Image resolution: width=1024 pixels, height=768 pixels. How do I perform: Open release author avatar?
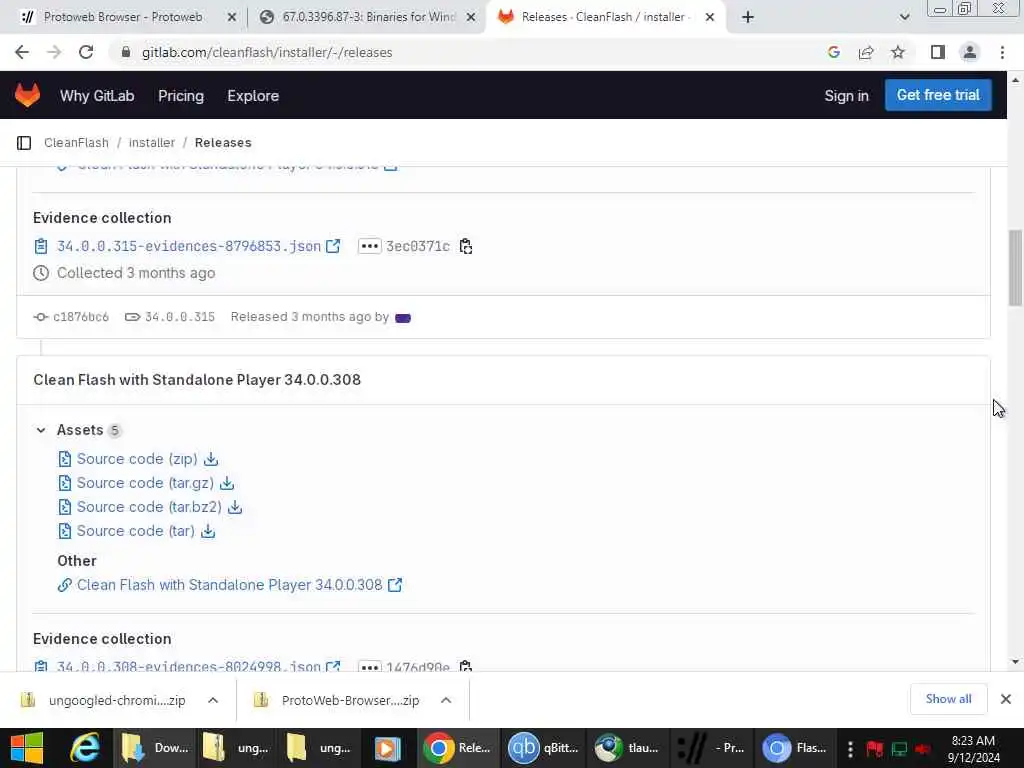pyautogui.click(x=403, y=317)
